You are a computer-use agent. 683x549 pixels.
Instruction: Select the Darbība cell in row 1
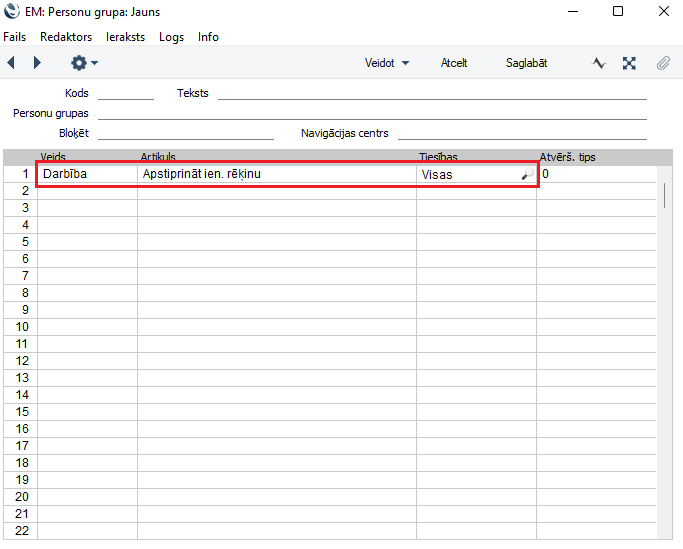coord(87,174)
